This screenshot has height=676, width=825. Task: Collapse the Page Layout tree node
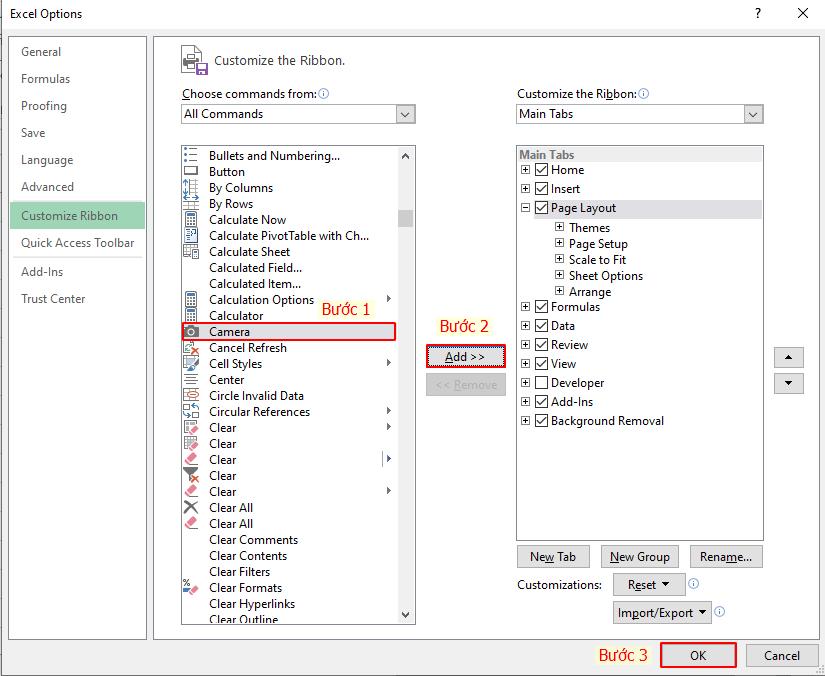(525, 208)
